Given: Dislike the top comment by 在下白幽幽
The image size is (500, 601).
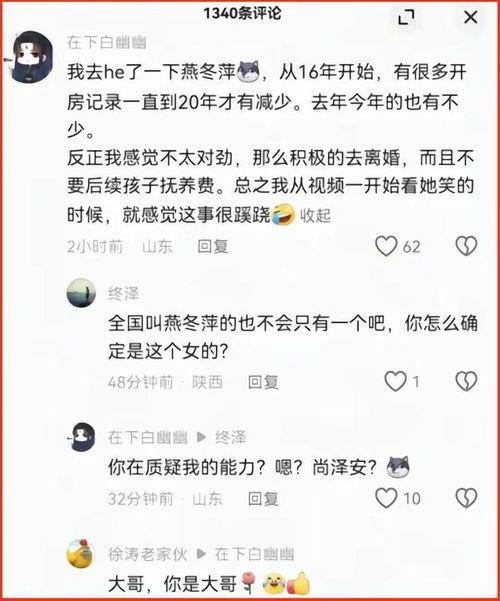Looking at the screenshot, I should (466, 246).
